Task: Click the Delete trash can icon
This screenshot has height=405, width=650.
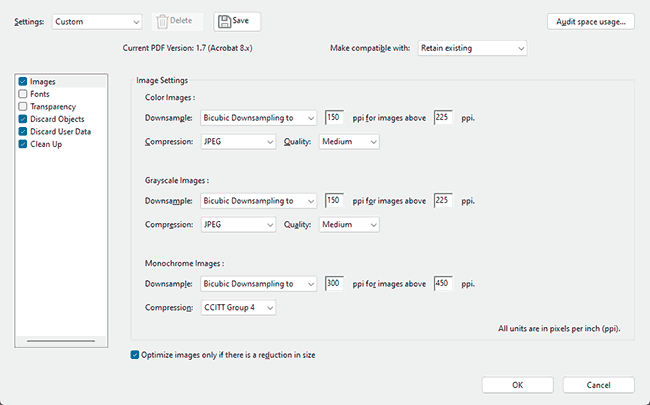Action: tap(162, 22)
